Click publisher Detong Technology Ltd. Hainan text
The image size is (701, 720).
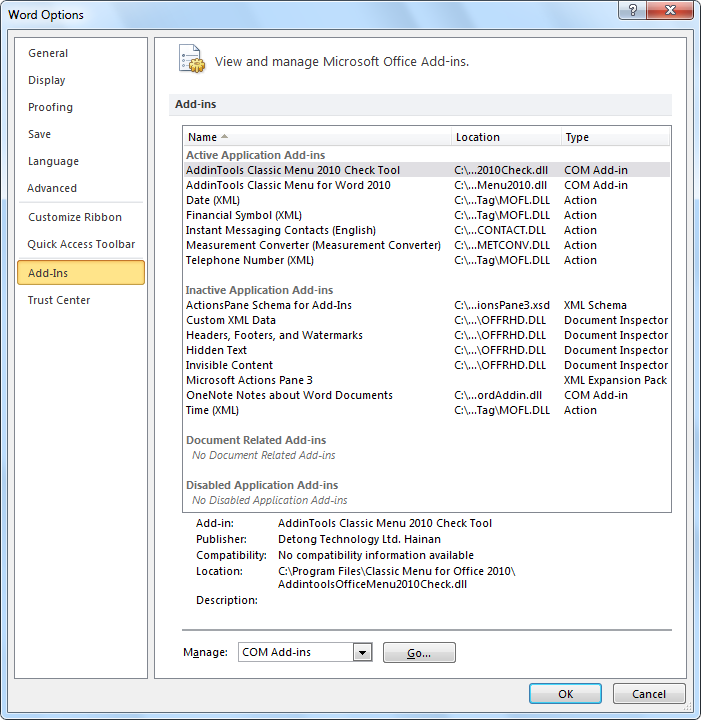(x=359, y=539)
